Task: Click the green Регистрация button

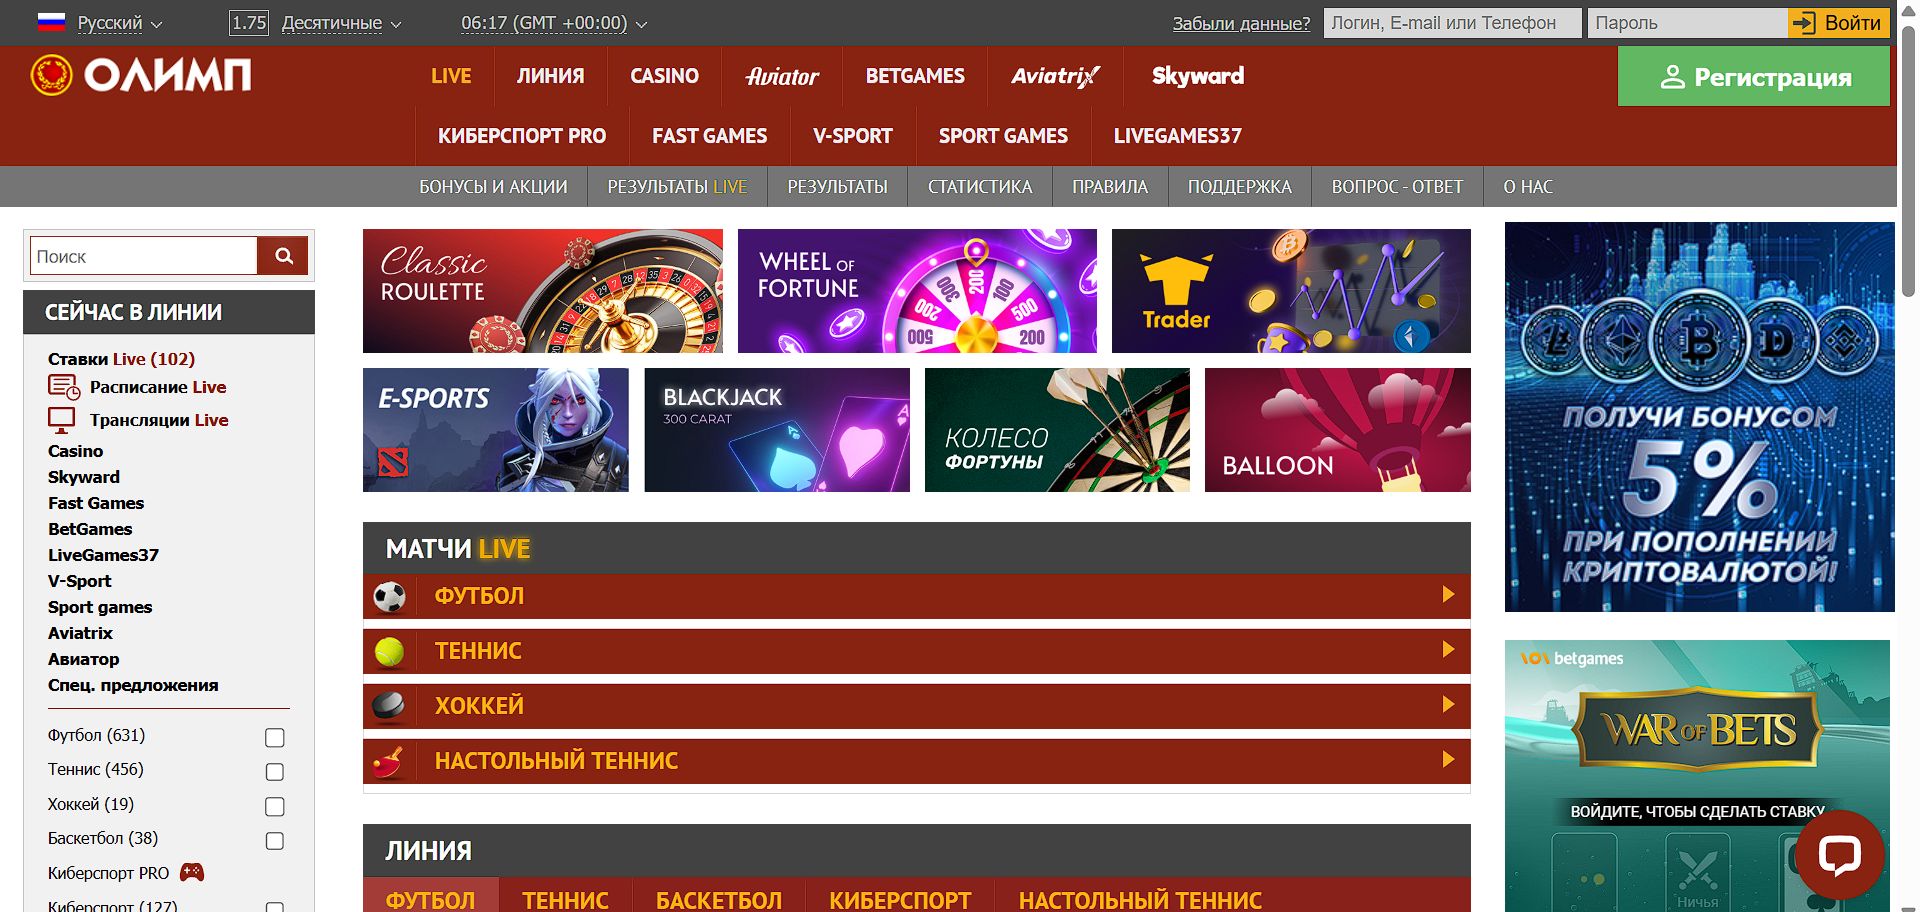Action: coord(1753,76)
